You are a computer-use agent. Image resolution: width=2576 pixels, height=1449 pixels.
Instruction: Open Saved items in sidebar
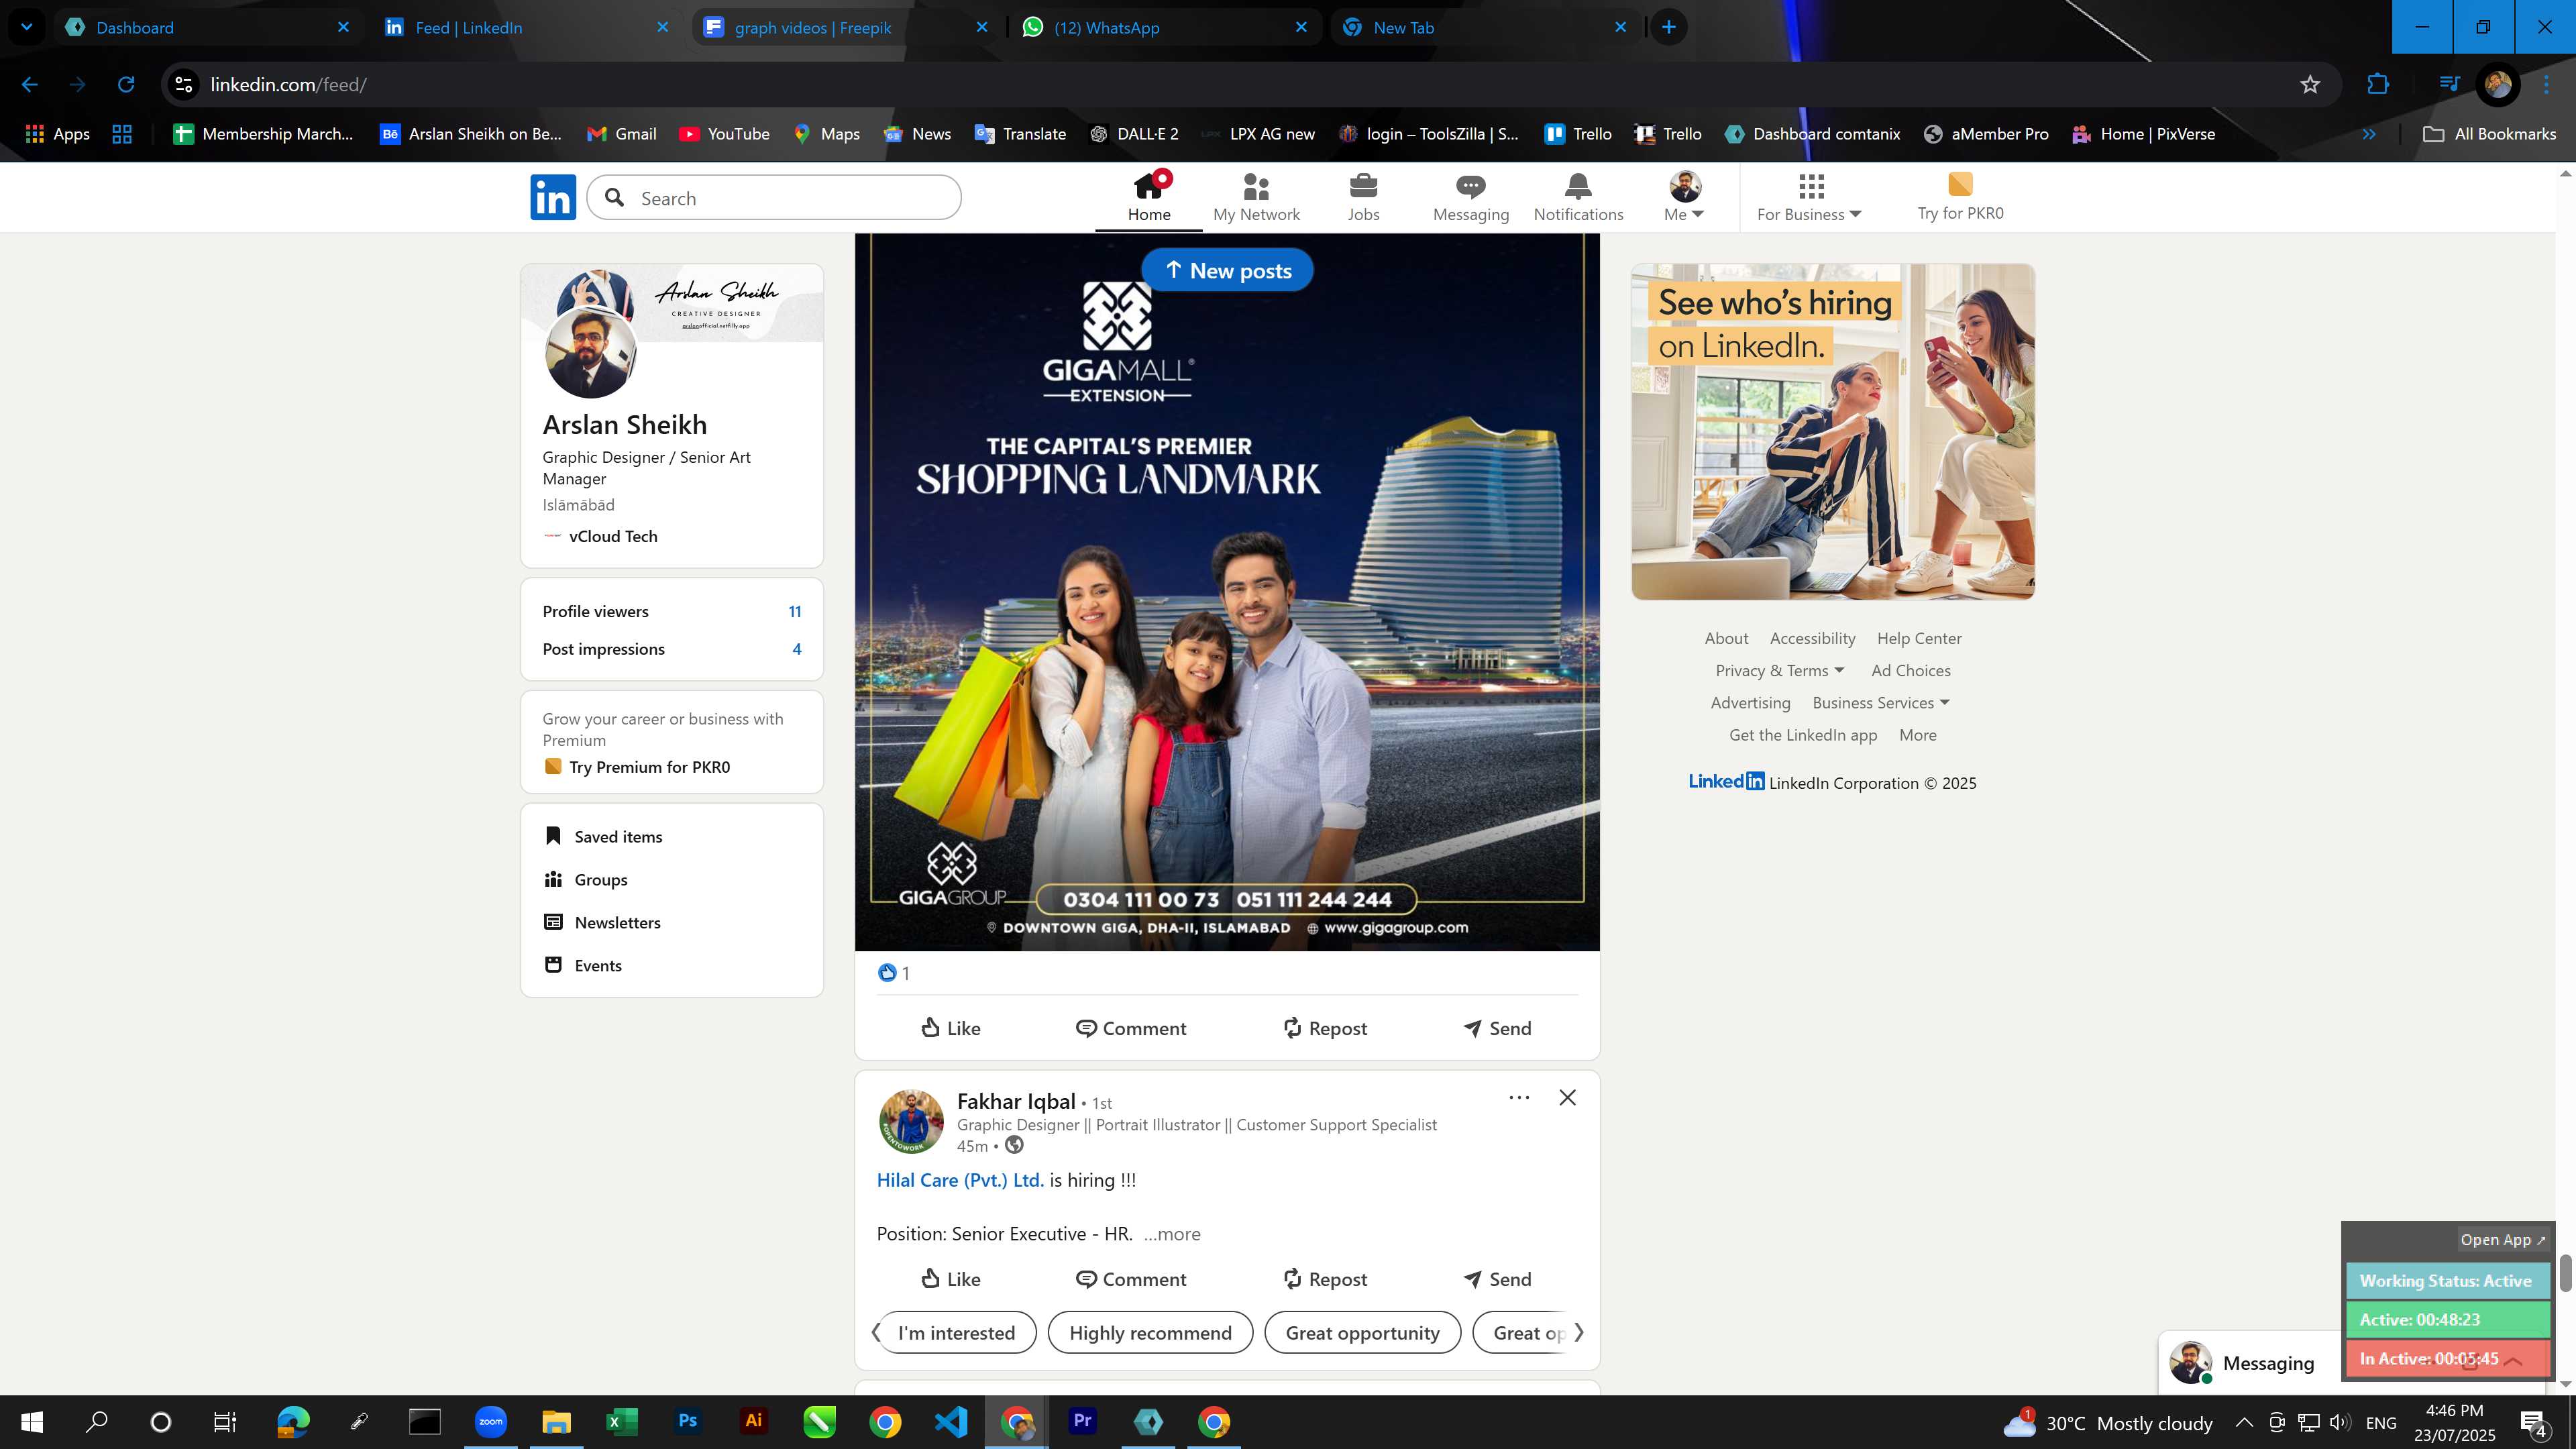point(604,837)
